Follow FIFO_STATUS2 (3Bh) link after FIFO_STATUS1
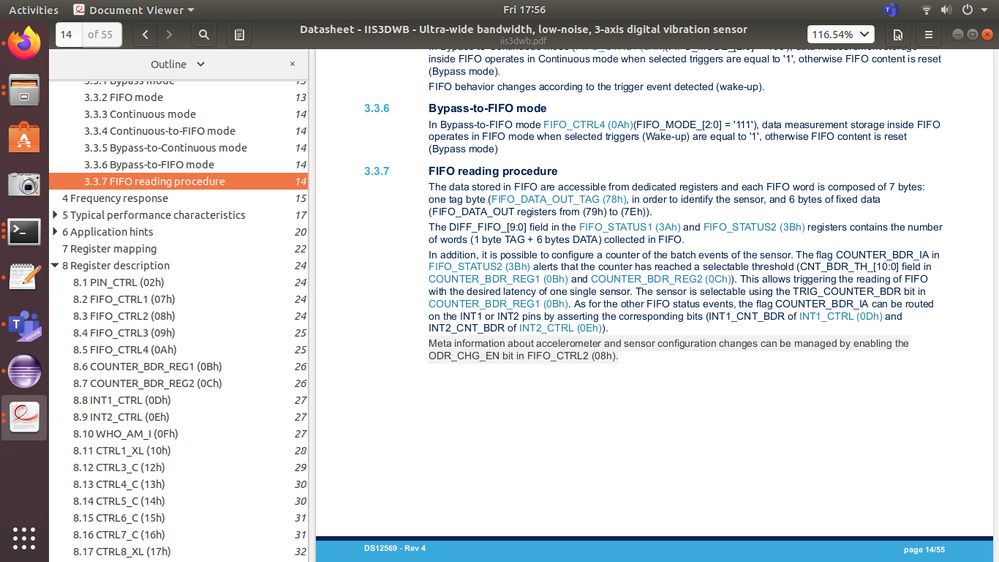 tap(754, 227)
